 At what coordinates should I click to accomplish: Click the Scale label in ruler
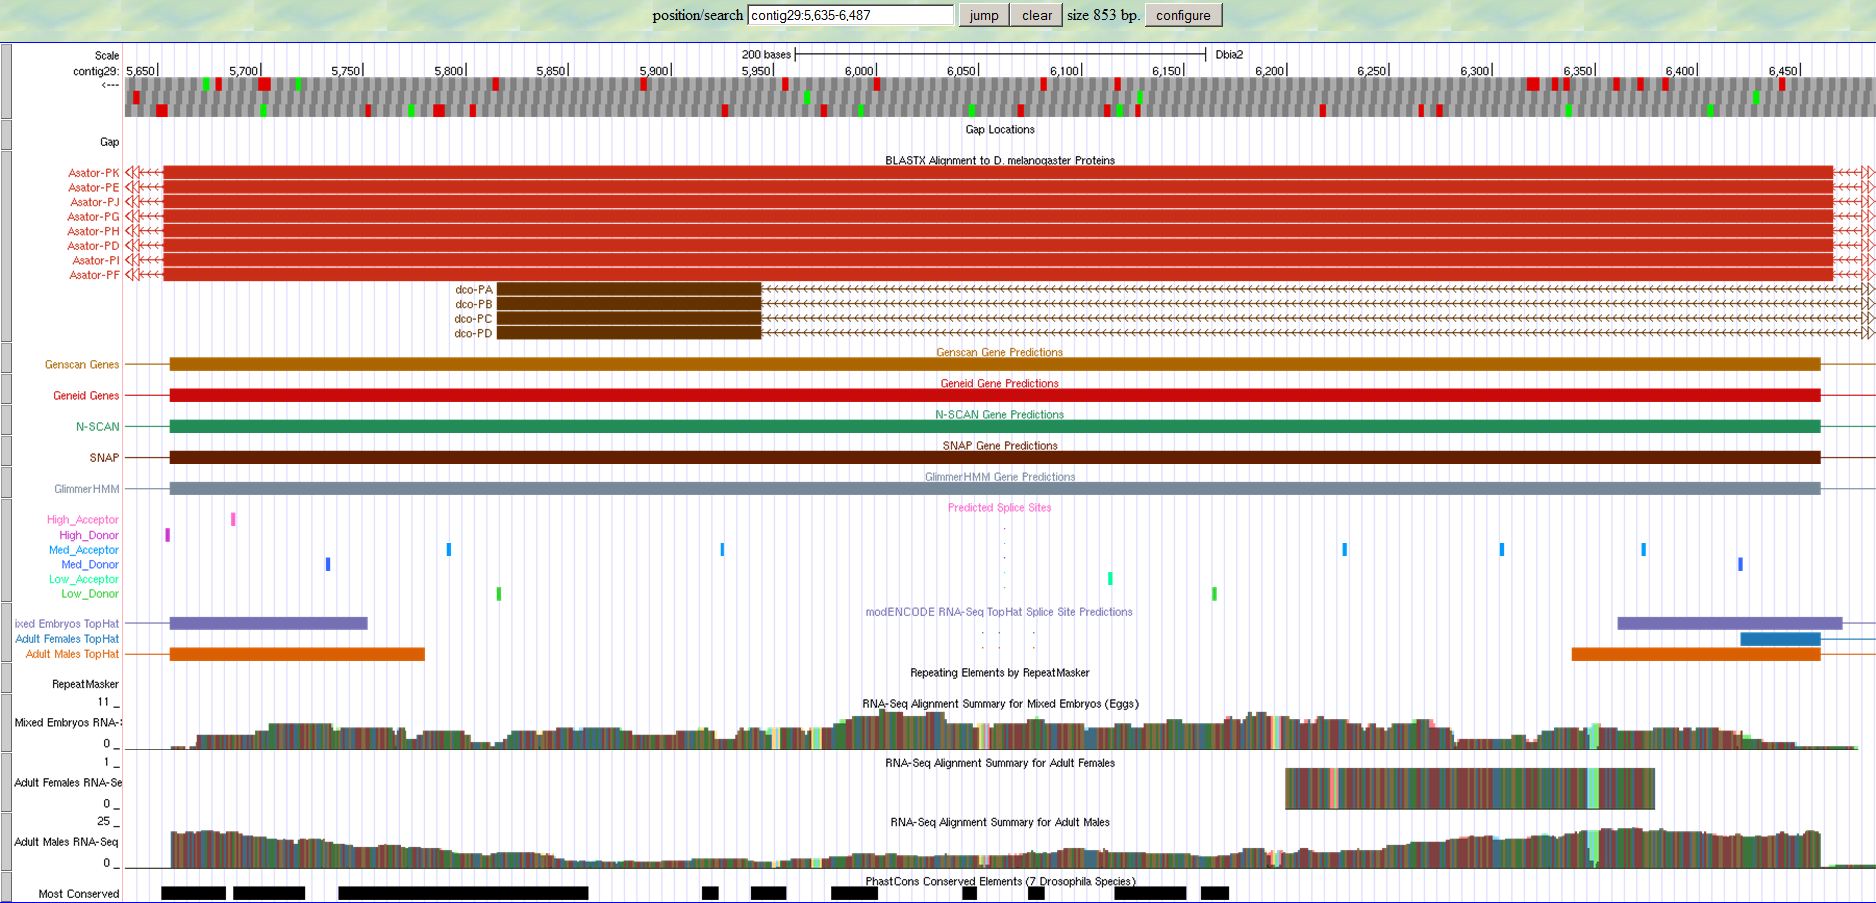tap(107, 56)
